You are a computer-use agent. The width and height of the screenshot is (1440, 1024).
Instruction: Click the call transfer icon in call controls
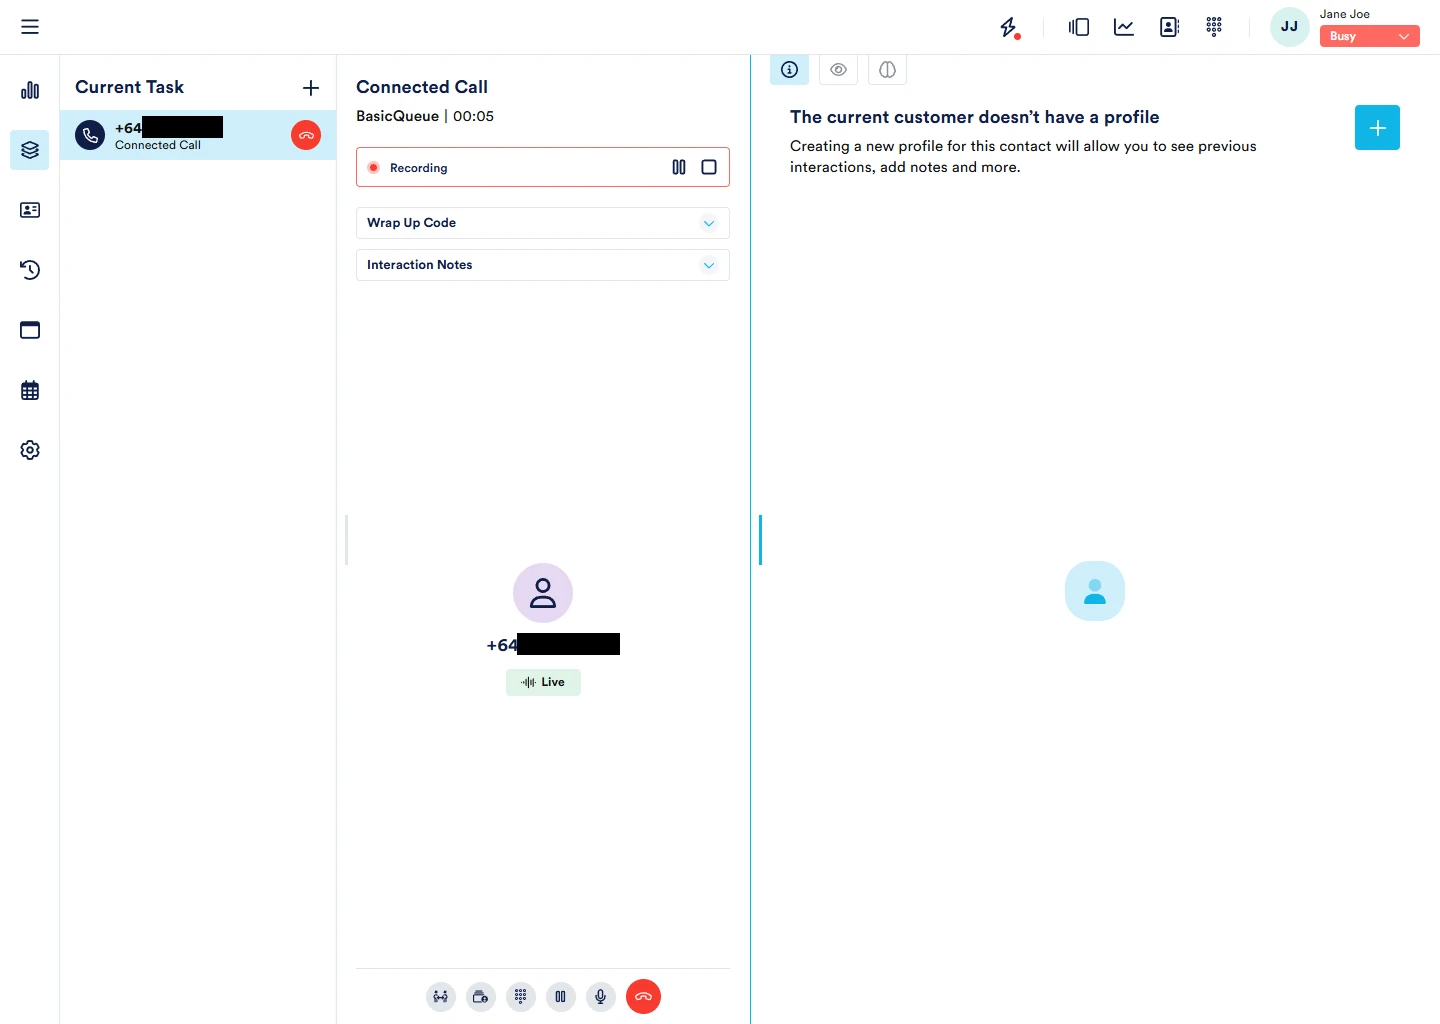pyautogui.click(x=441, y=996)
